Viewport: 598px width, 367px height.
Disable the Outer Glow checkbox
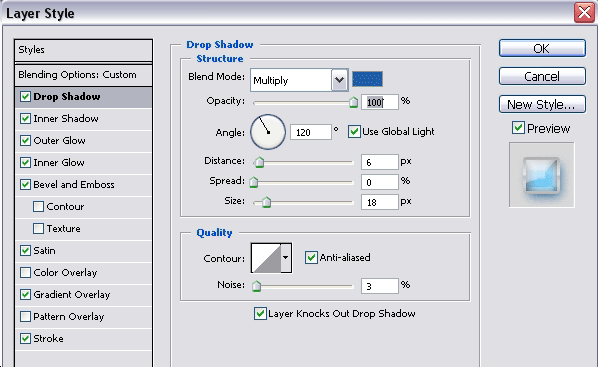[x=25, y=140]
